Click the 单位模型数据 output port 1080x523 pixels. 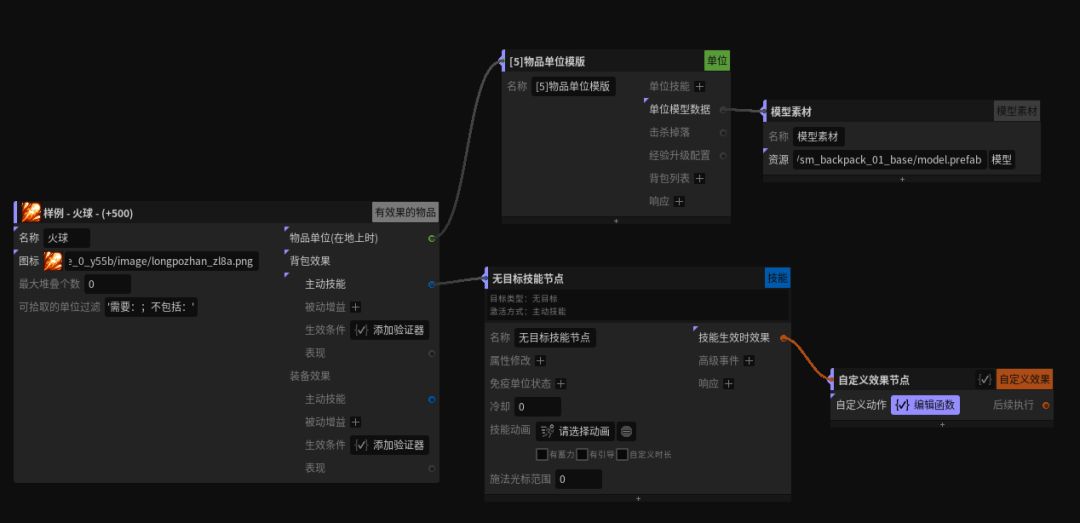coord(723,110)
